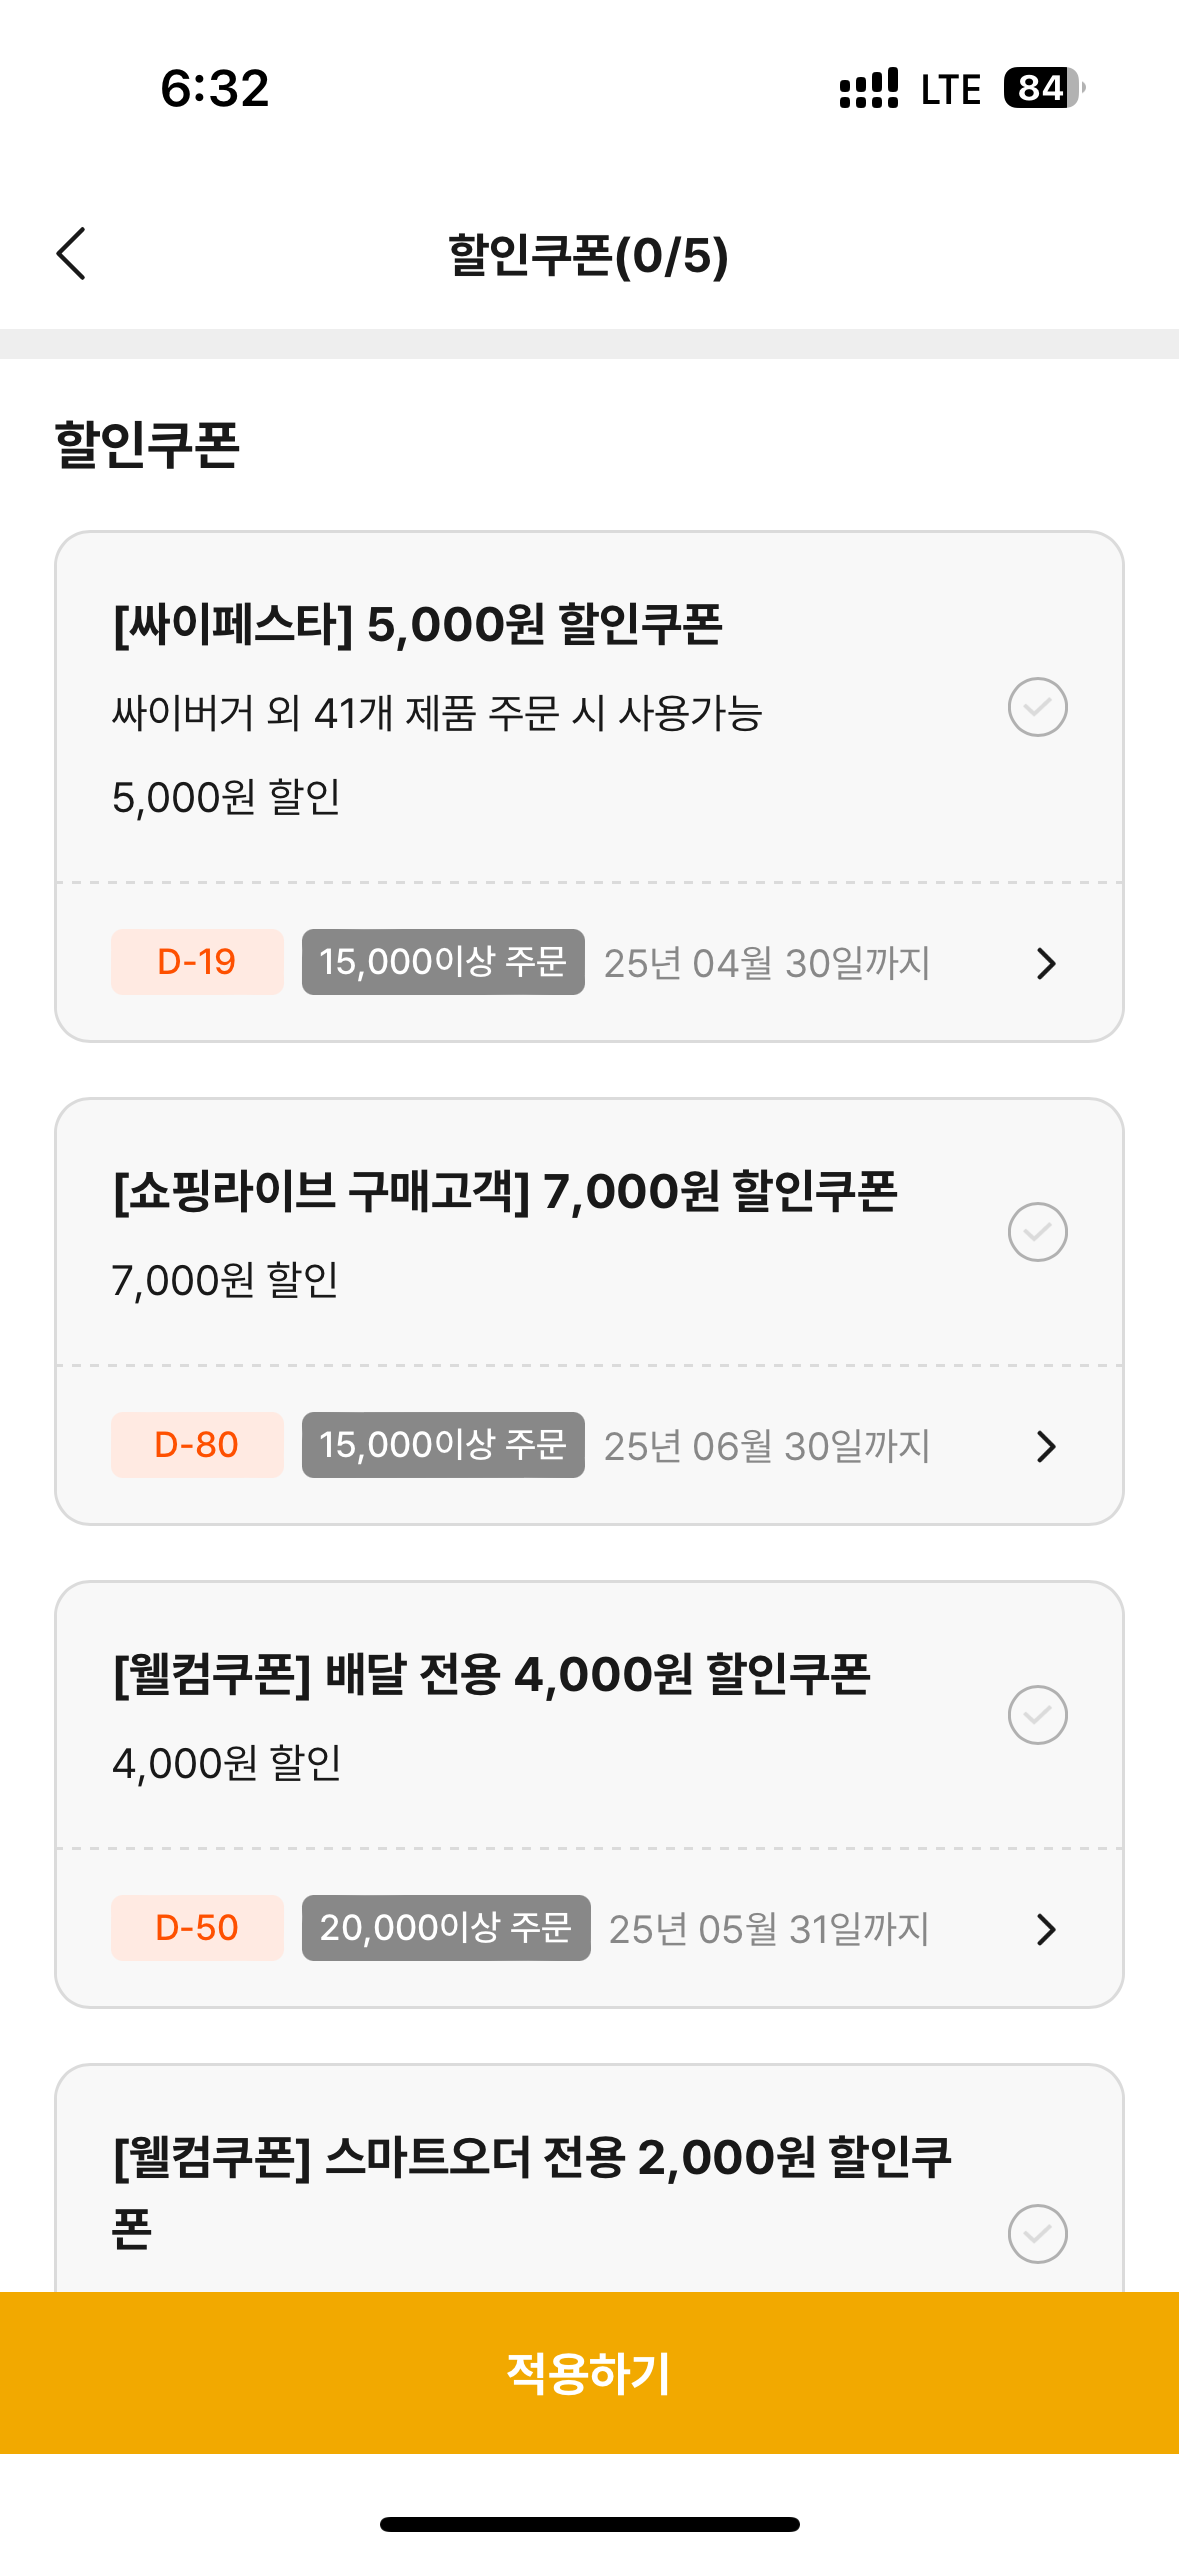This screenshot has width=1179, height=2556.
Task: Tap the 할인쿠폰(0/5) page header title
Action: pos(588,255)
